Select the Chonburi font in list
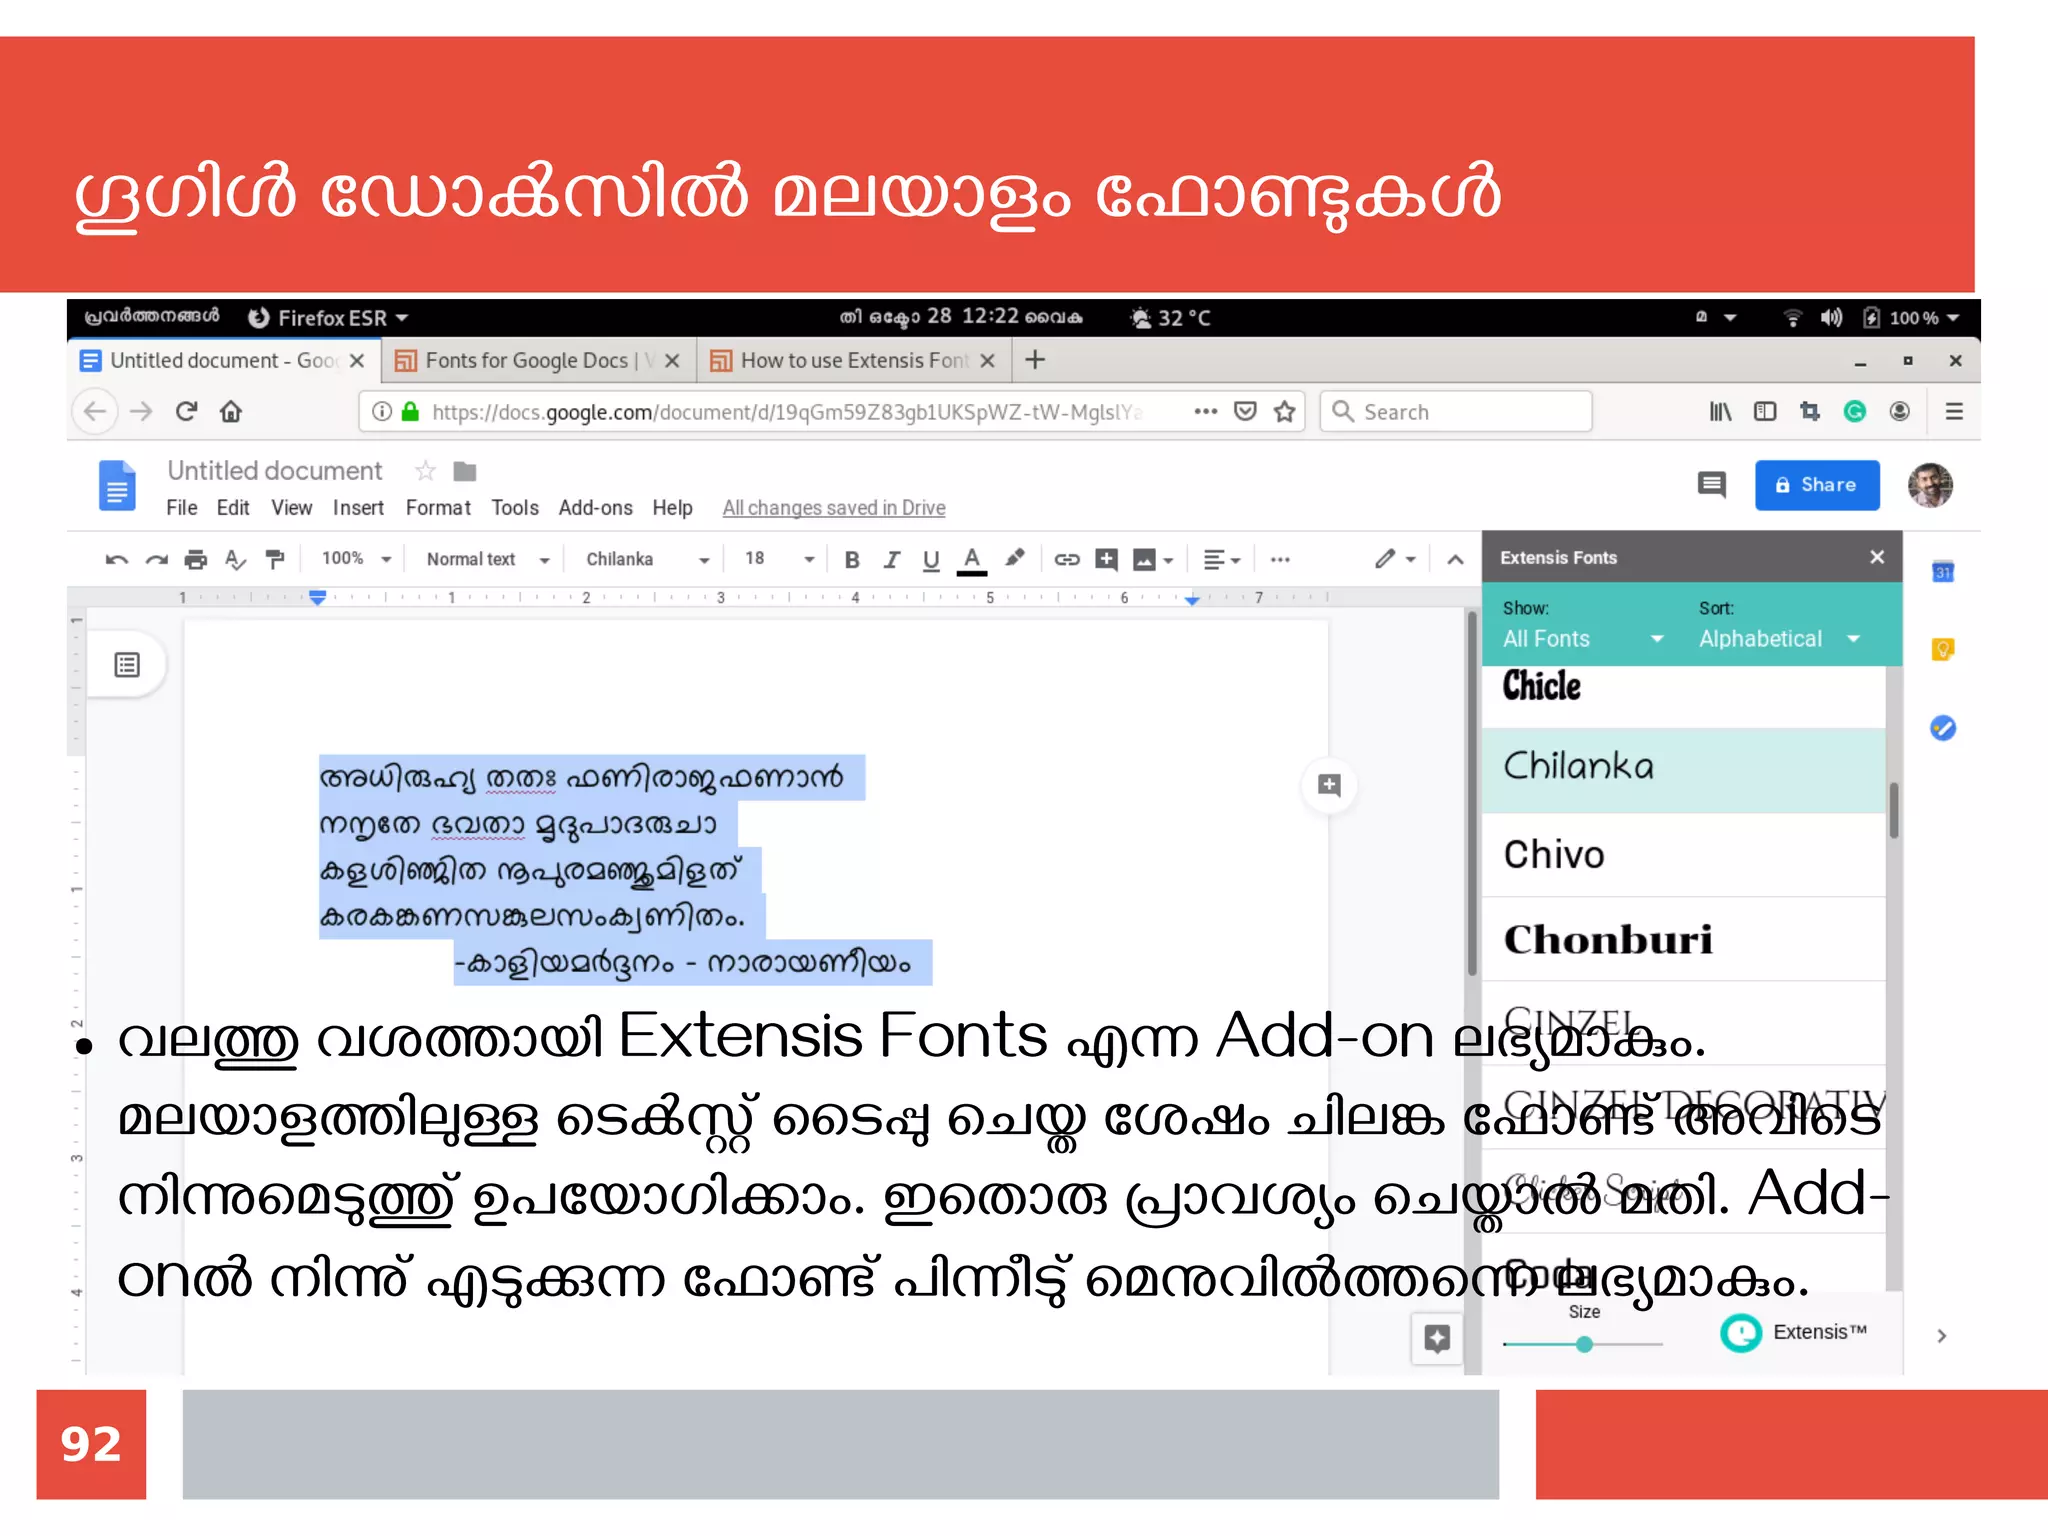2048x1536 pixels. click(1608, 940)
